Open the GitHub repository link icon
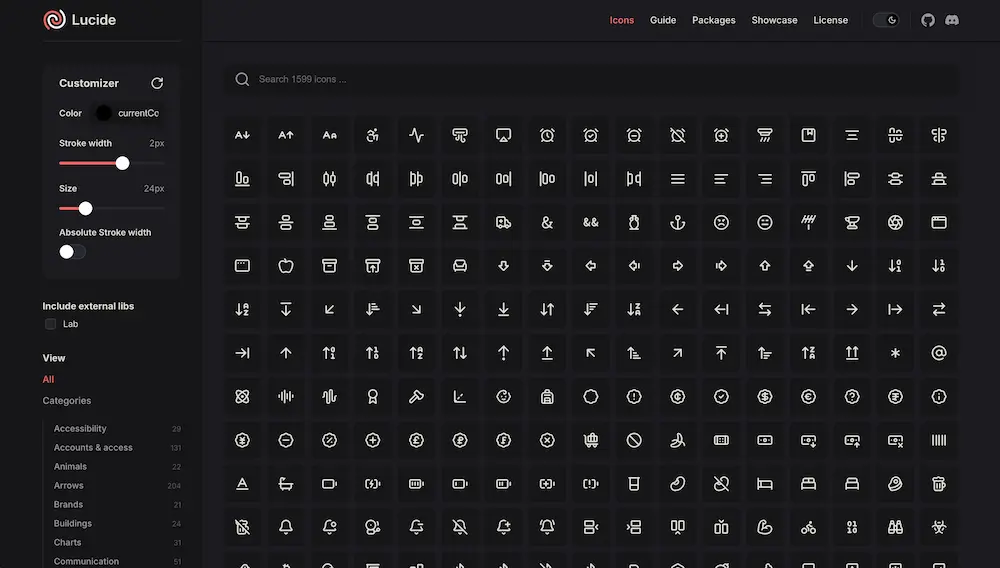 point(928,20)
